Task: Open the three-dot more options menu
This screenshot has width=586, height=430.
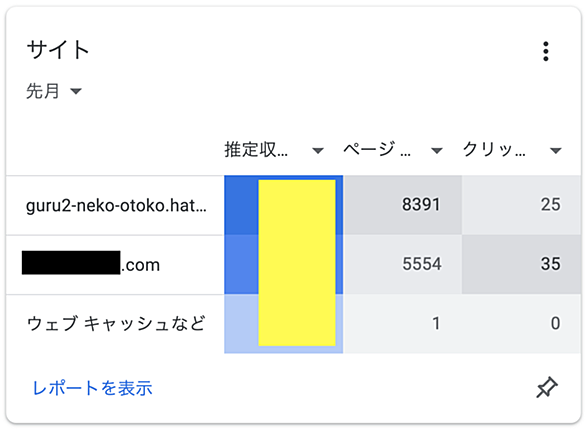Action: (546, 51)
